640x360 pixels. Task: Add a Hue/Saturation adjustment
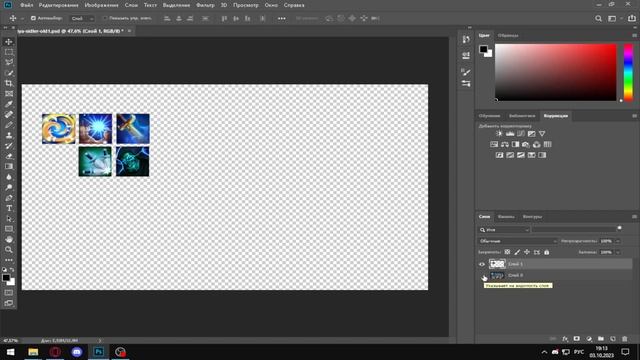tap(494, 144)
